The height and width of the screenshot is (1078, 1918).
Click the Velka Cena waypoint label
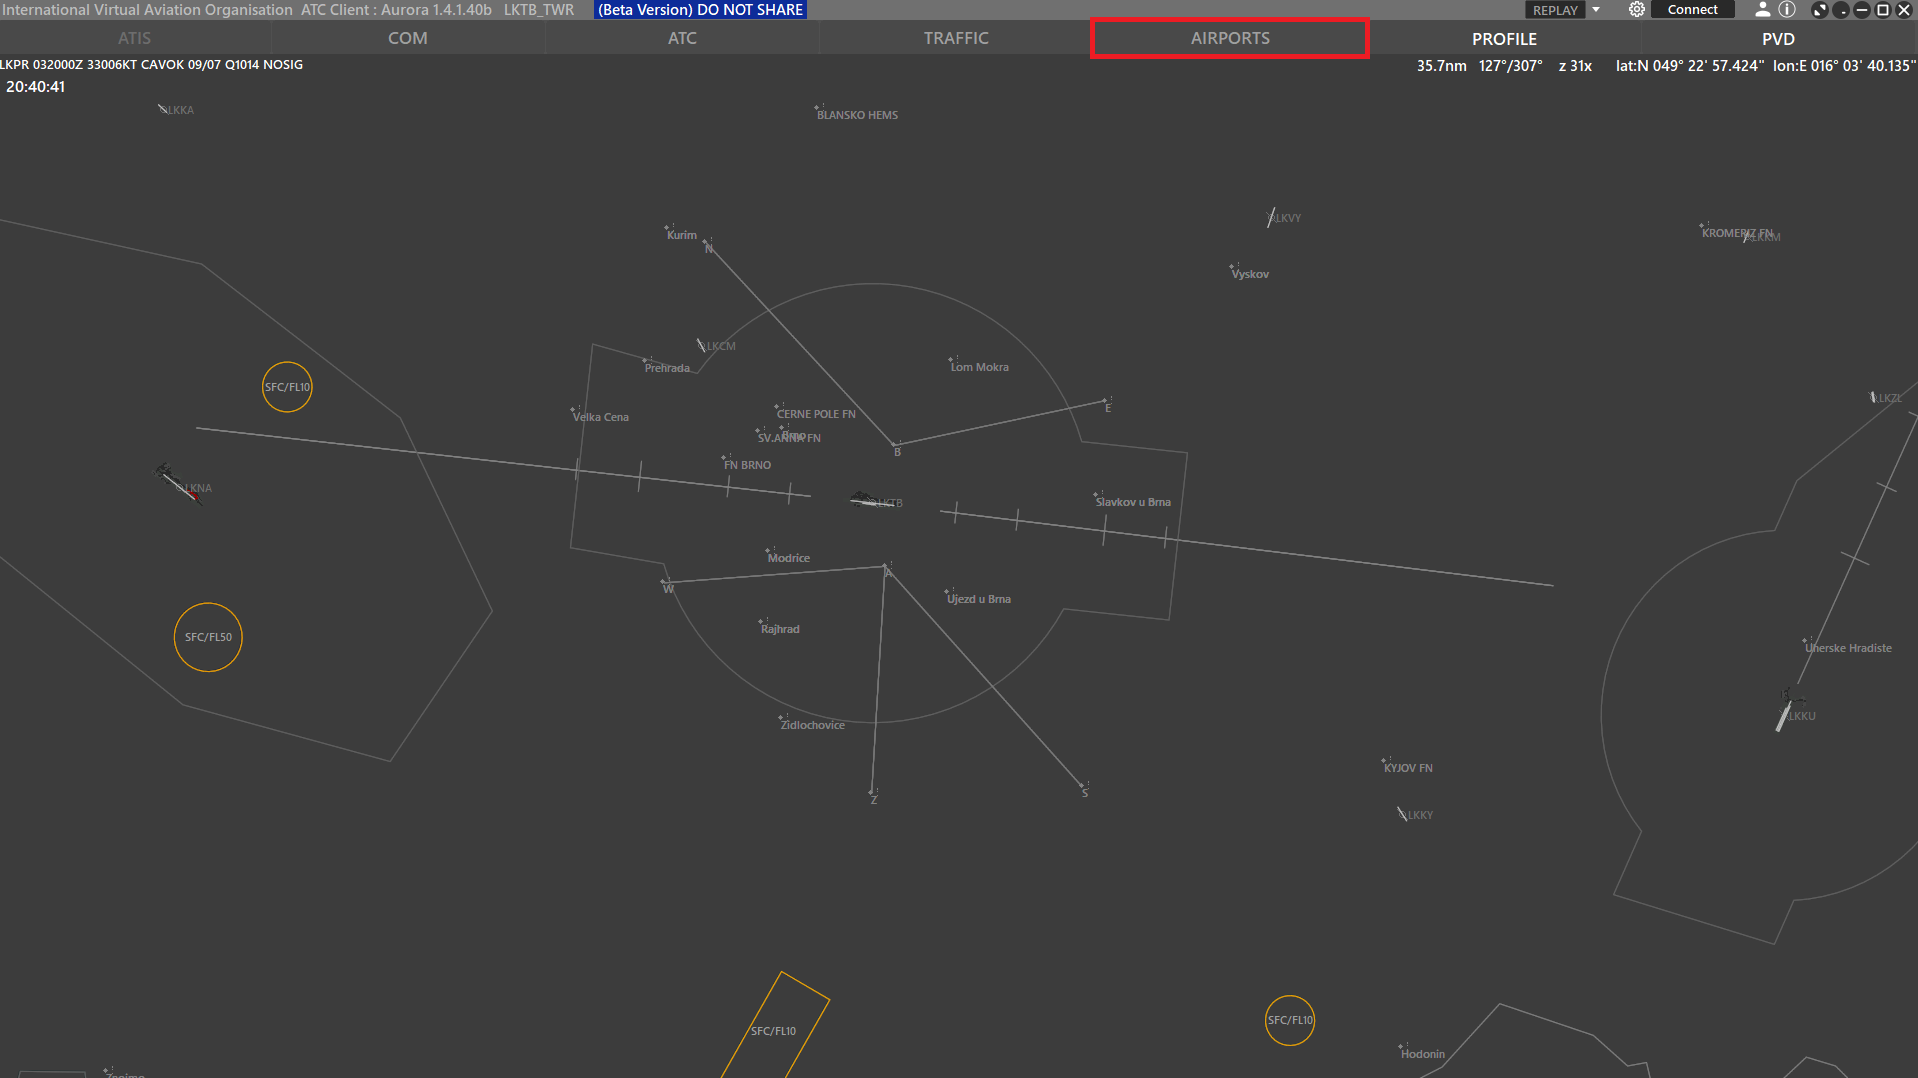coord(601,417)
